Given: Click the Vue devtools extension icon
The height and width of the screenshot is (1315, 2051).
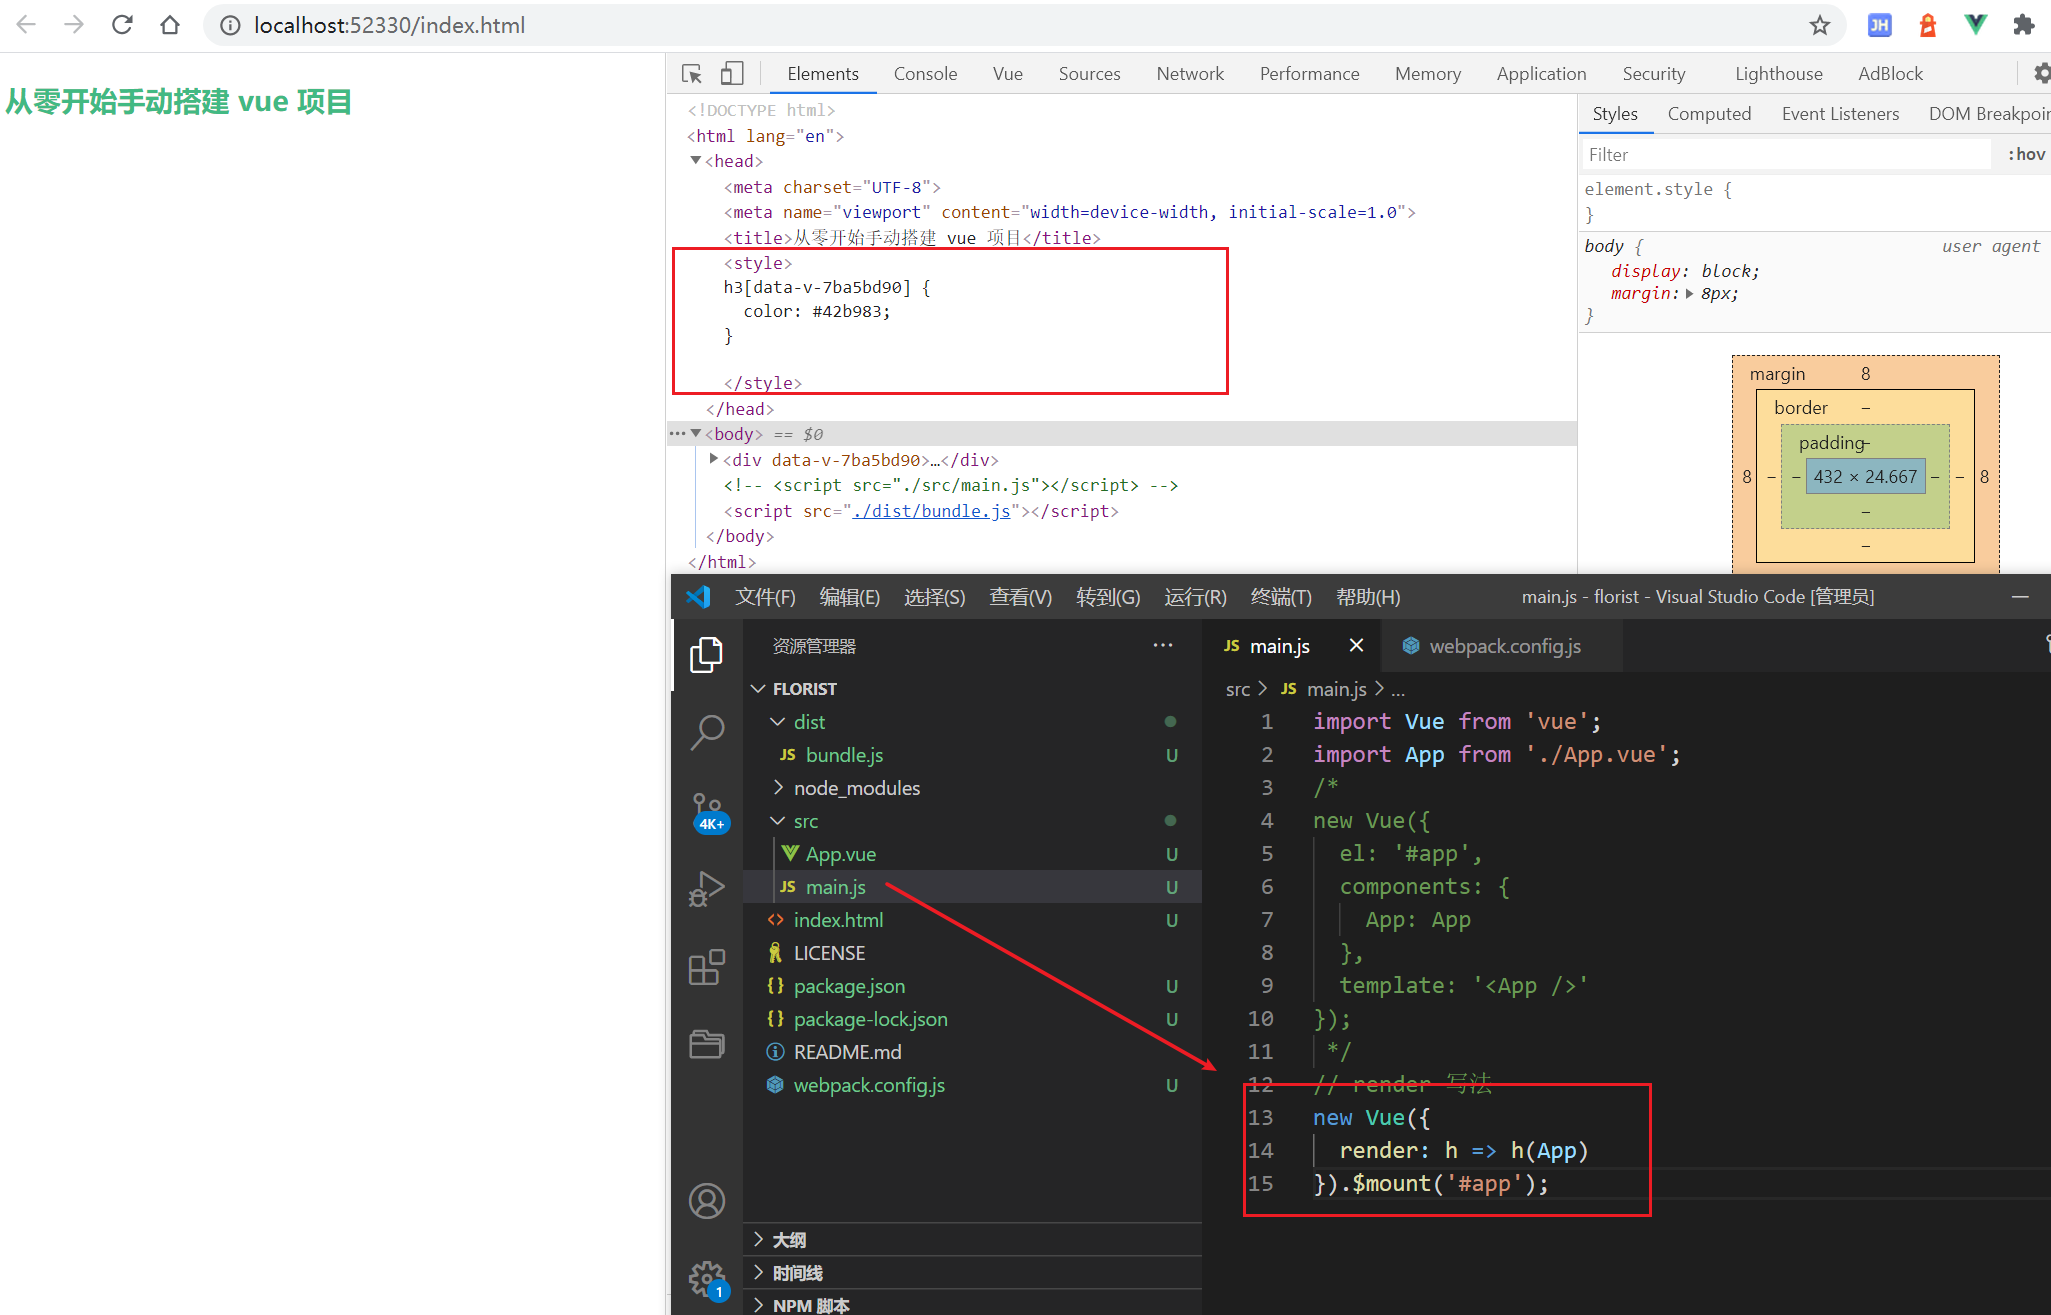Looking at the screenshot, I should [1975, 25].
